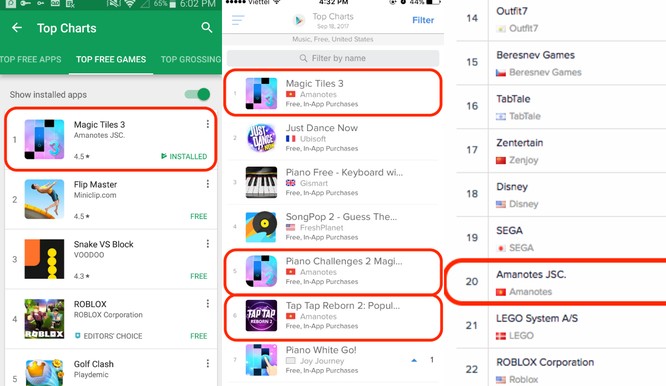Screen dimensions: 666x386
Task: Click the Filter link
Action: point(423,20)
